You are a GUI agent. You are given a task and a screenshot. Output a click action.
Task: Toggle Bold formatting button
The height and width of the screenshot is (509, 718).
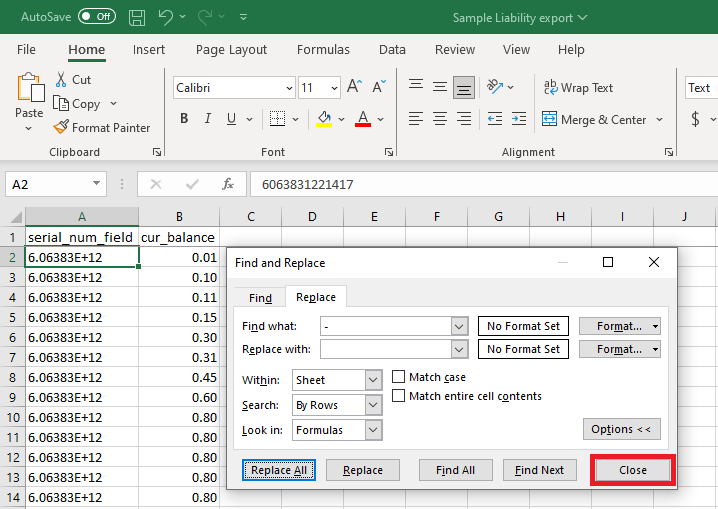(184, 119)
